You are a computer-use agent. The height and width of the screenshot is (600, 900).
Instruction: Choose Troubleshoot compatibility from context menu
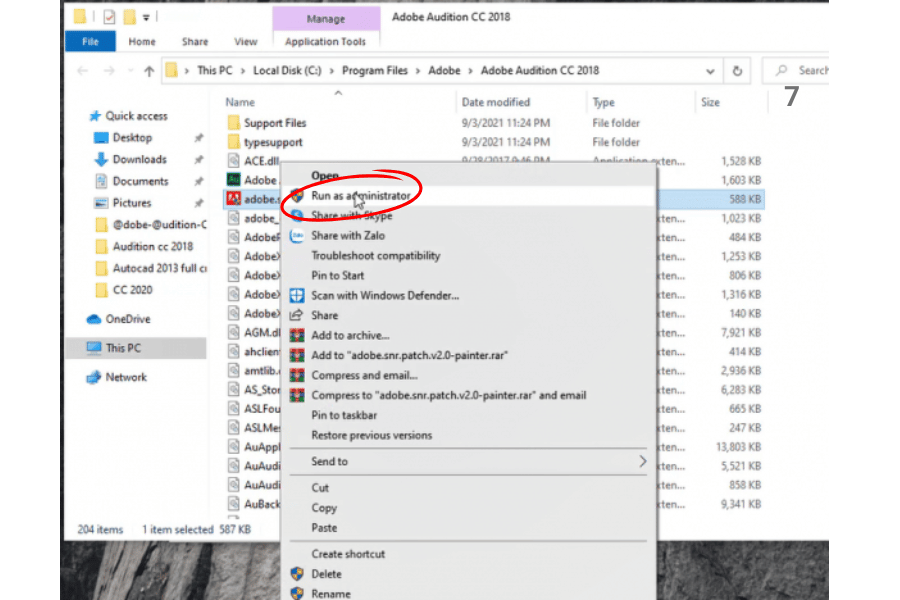(375, 256)
